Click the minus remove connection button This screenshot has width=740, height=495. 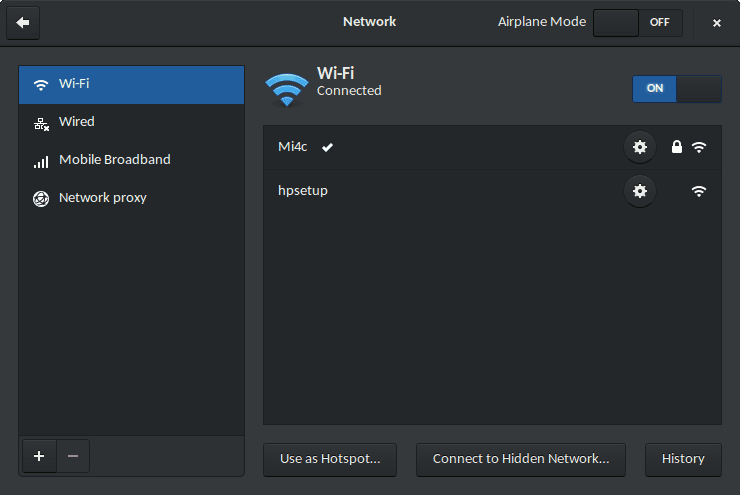click(x=73, y=456)
